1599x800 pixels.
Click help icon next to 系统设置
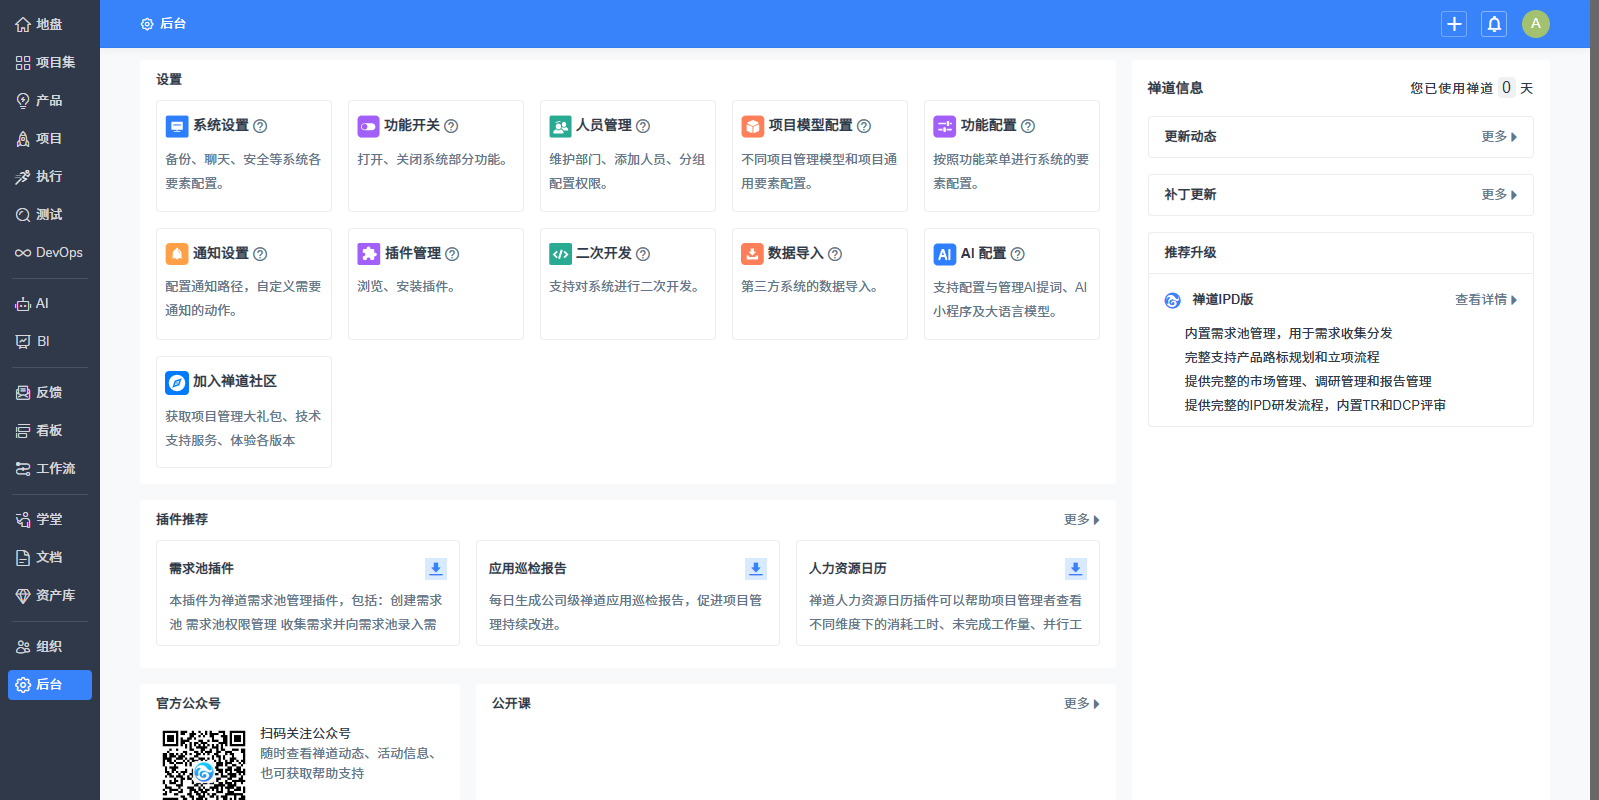[260, 126]
